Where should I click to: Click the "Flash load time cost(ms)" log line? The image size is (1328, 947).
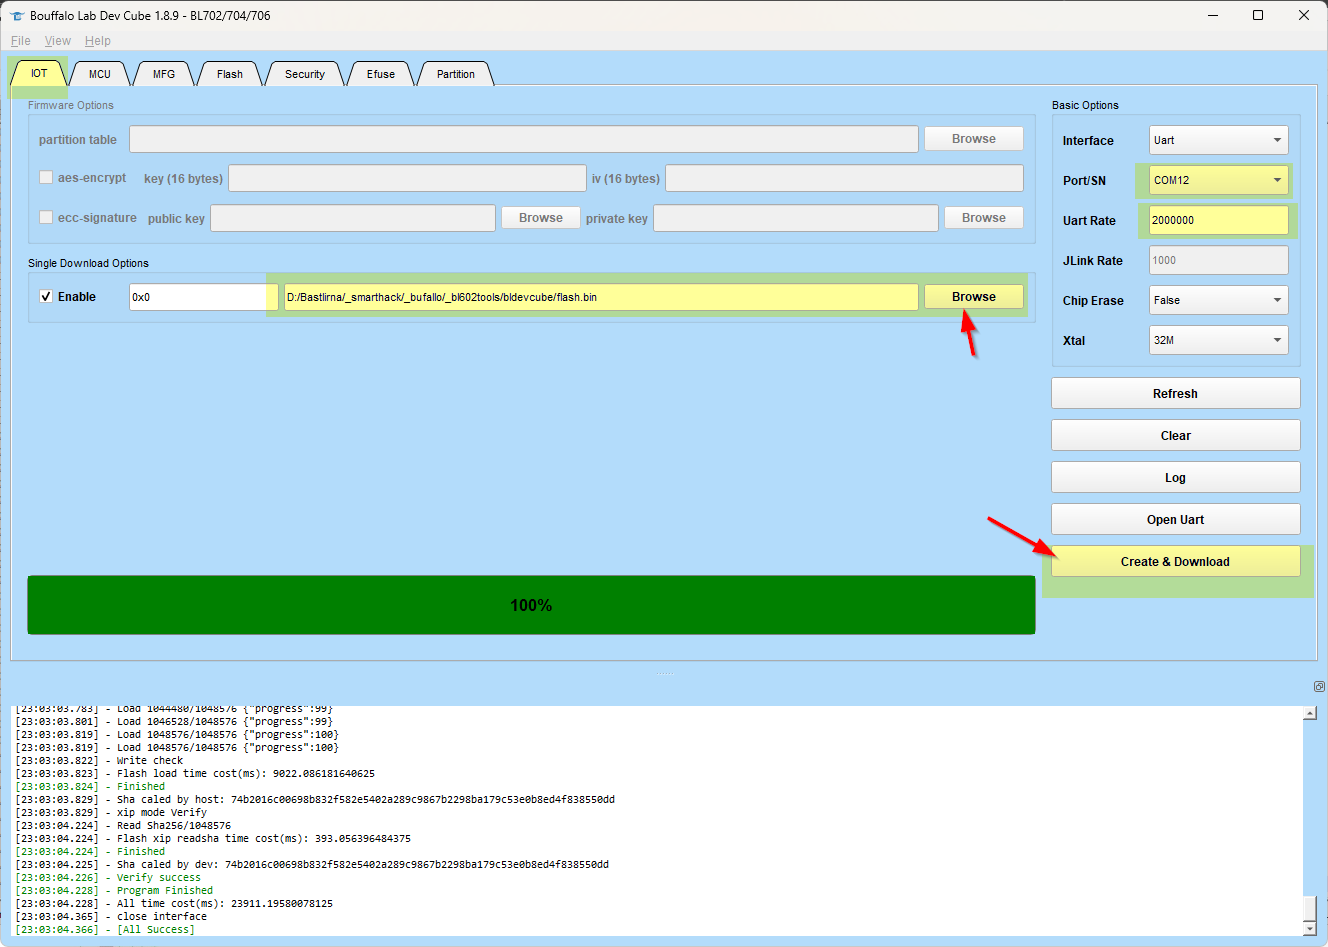click(x=195, y=774)
